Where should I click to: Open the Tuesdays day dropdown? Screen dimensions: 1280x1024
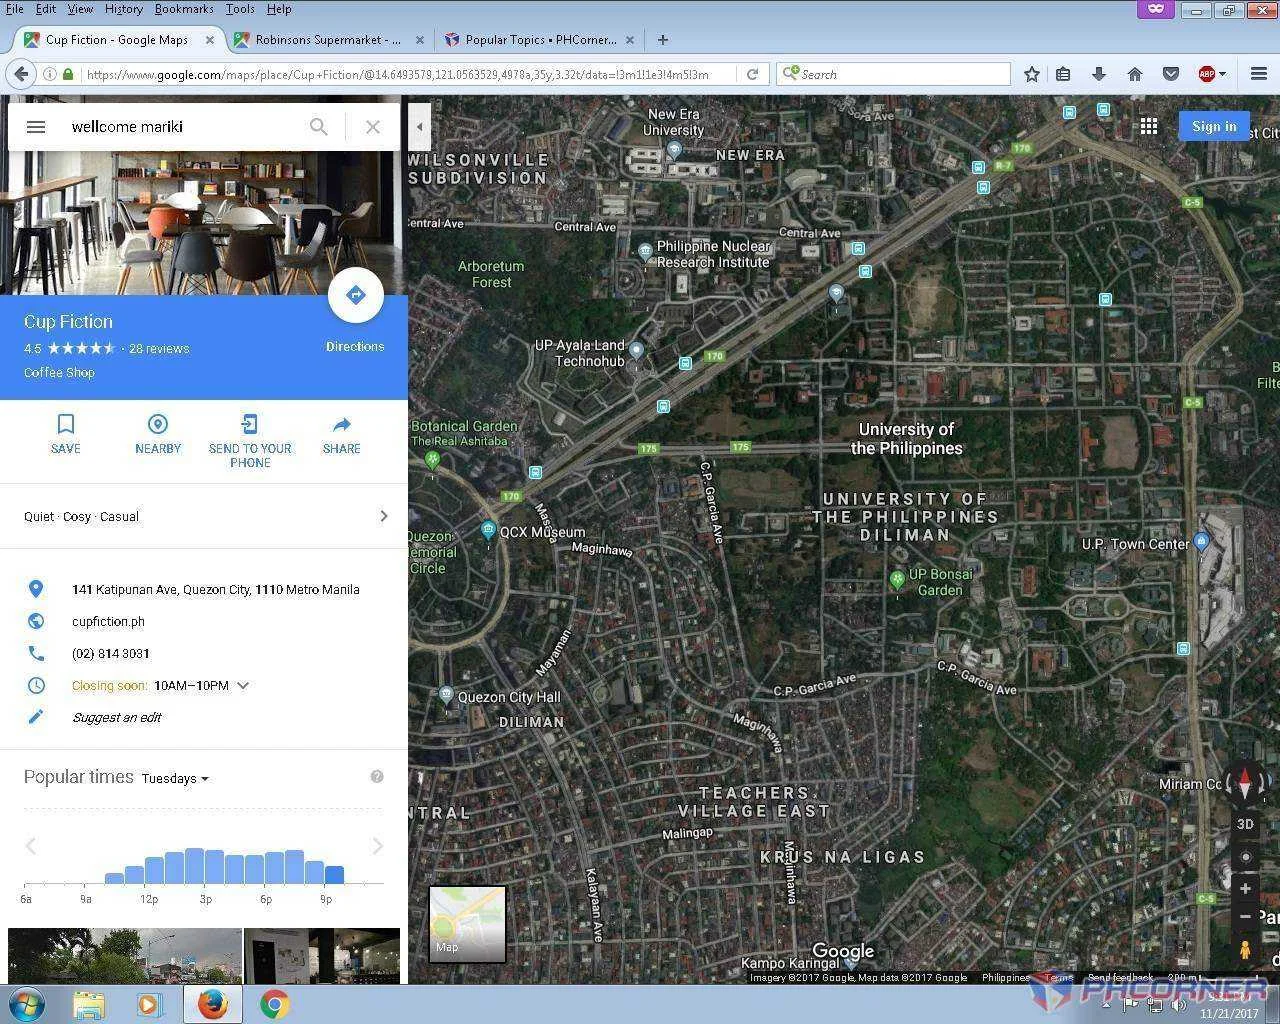tap(175, 779)
